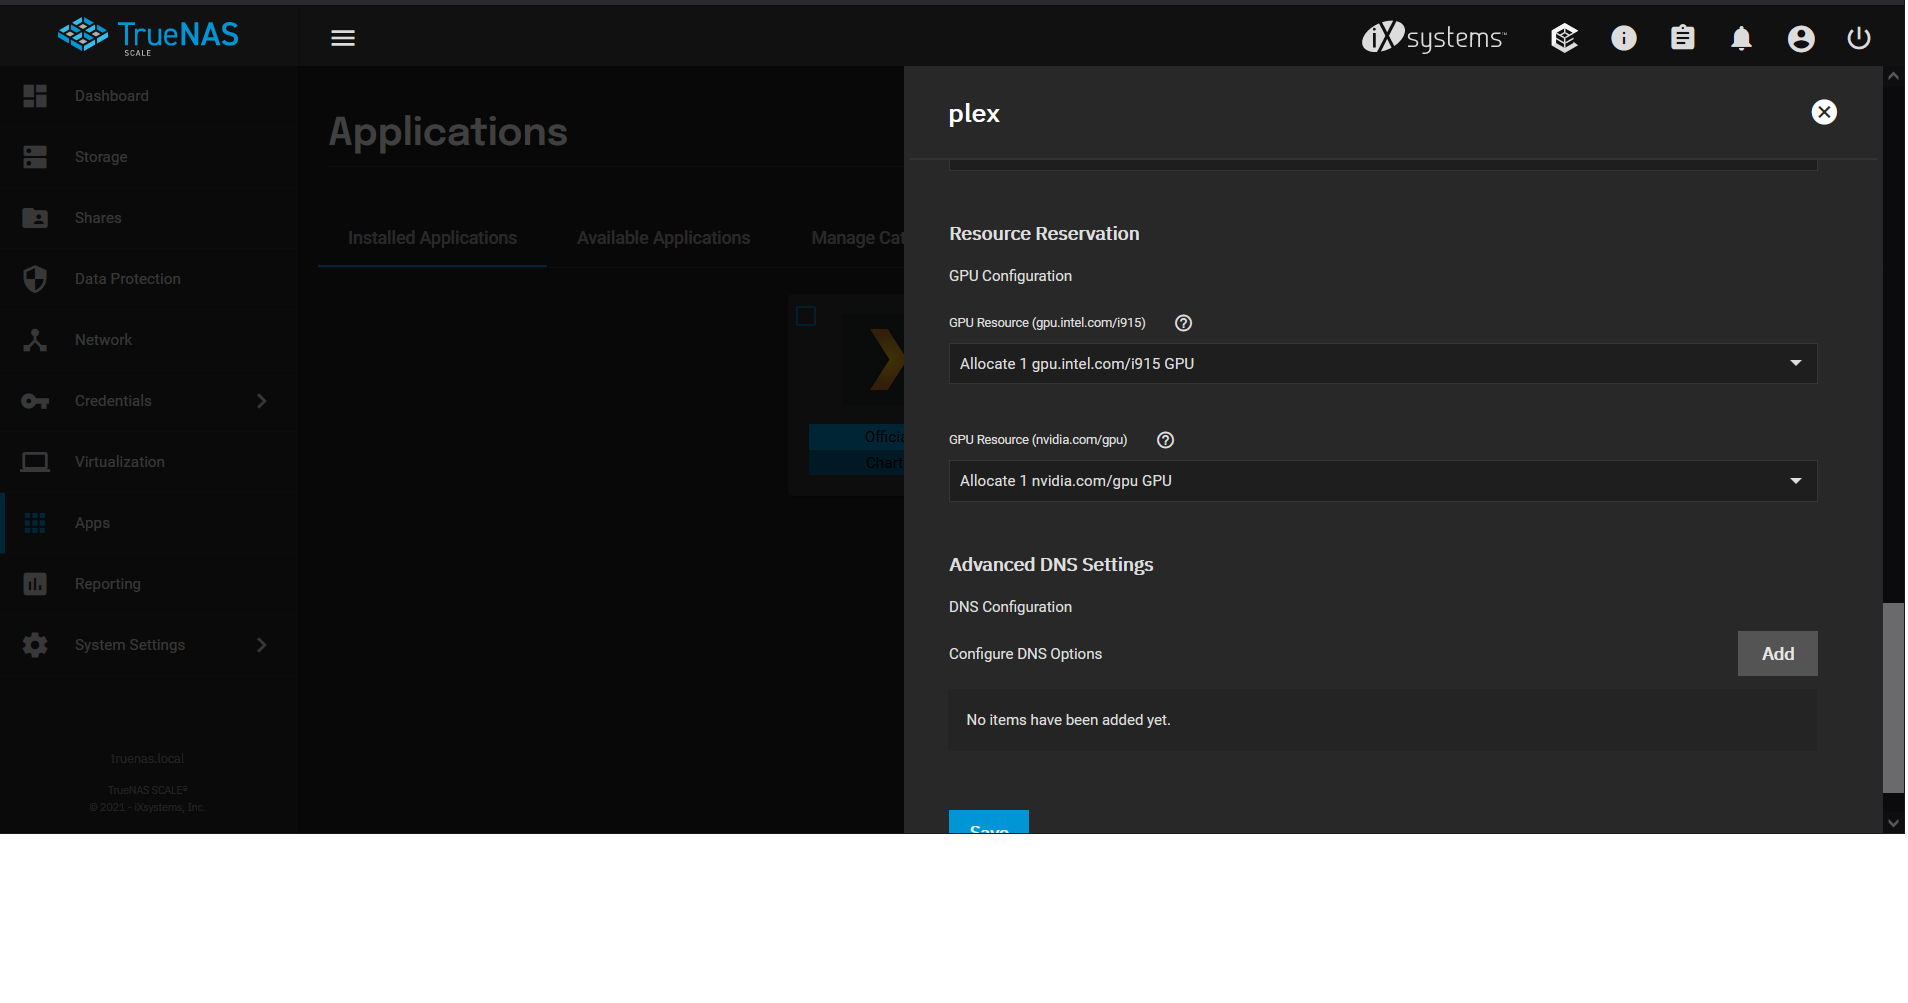Image resolution: width=1908 pixels, height=1003 pixels.
Task: Expand the System Settings chevron
Action: point(262,645)
